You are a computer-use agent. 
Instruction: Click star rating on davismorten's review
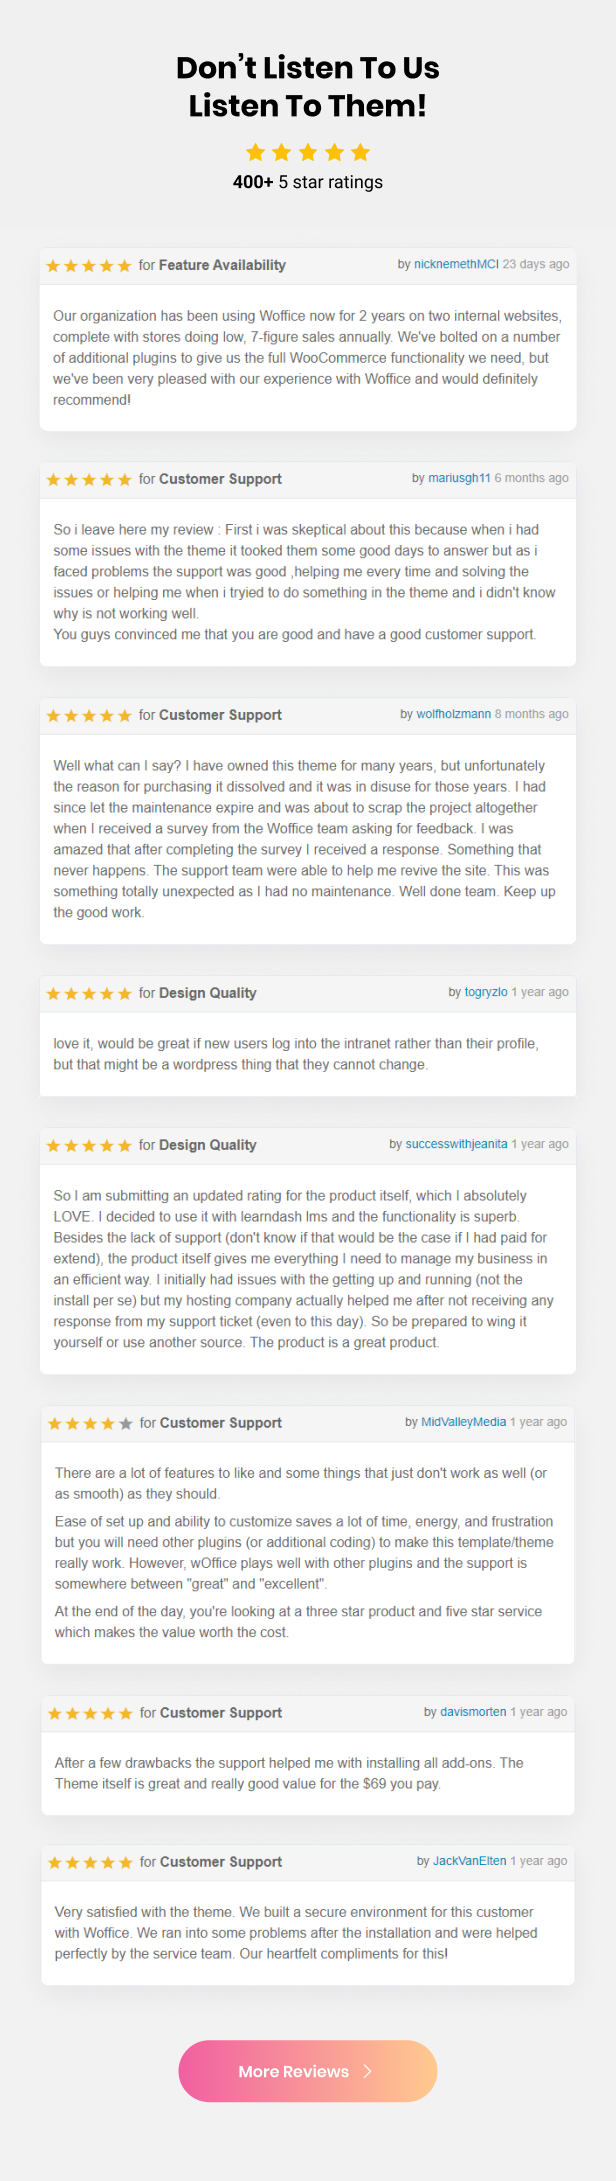pos(90,1714)
